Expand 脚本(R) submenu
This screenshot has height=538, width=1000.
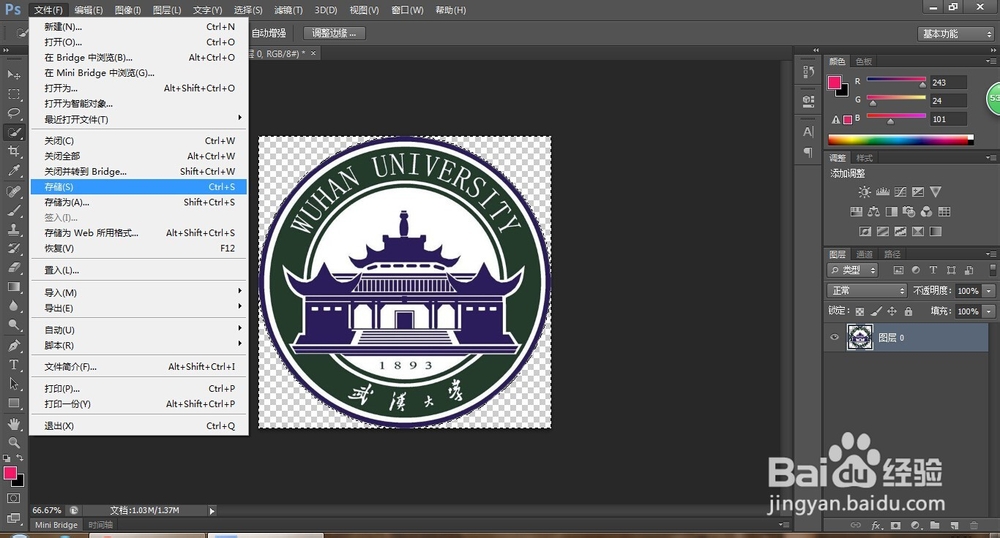pos(139,345)
